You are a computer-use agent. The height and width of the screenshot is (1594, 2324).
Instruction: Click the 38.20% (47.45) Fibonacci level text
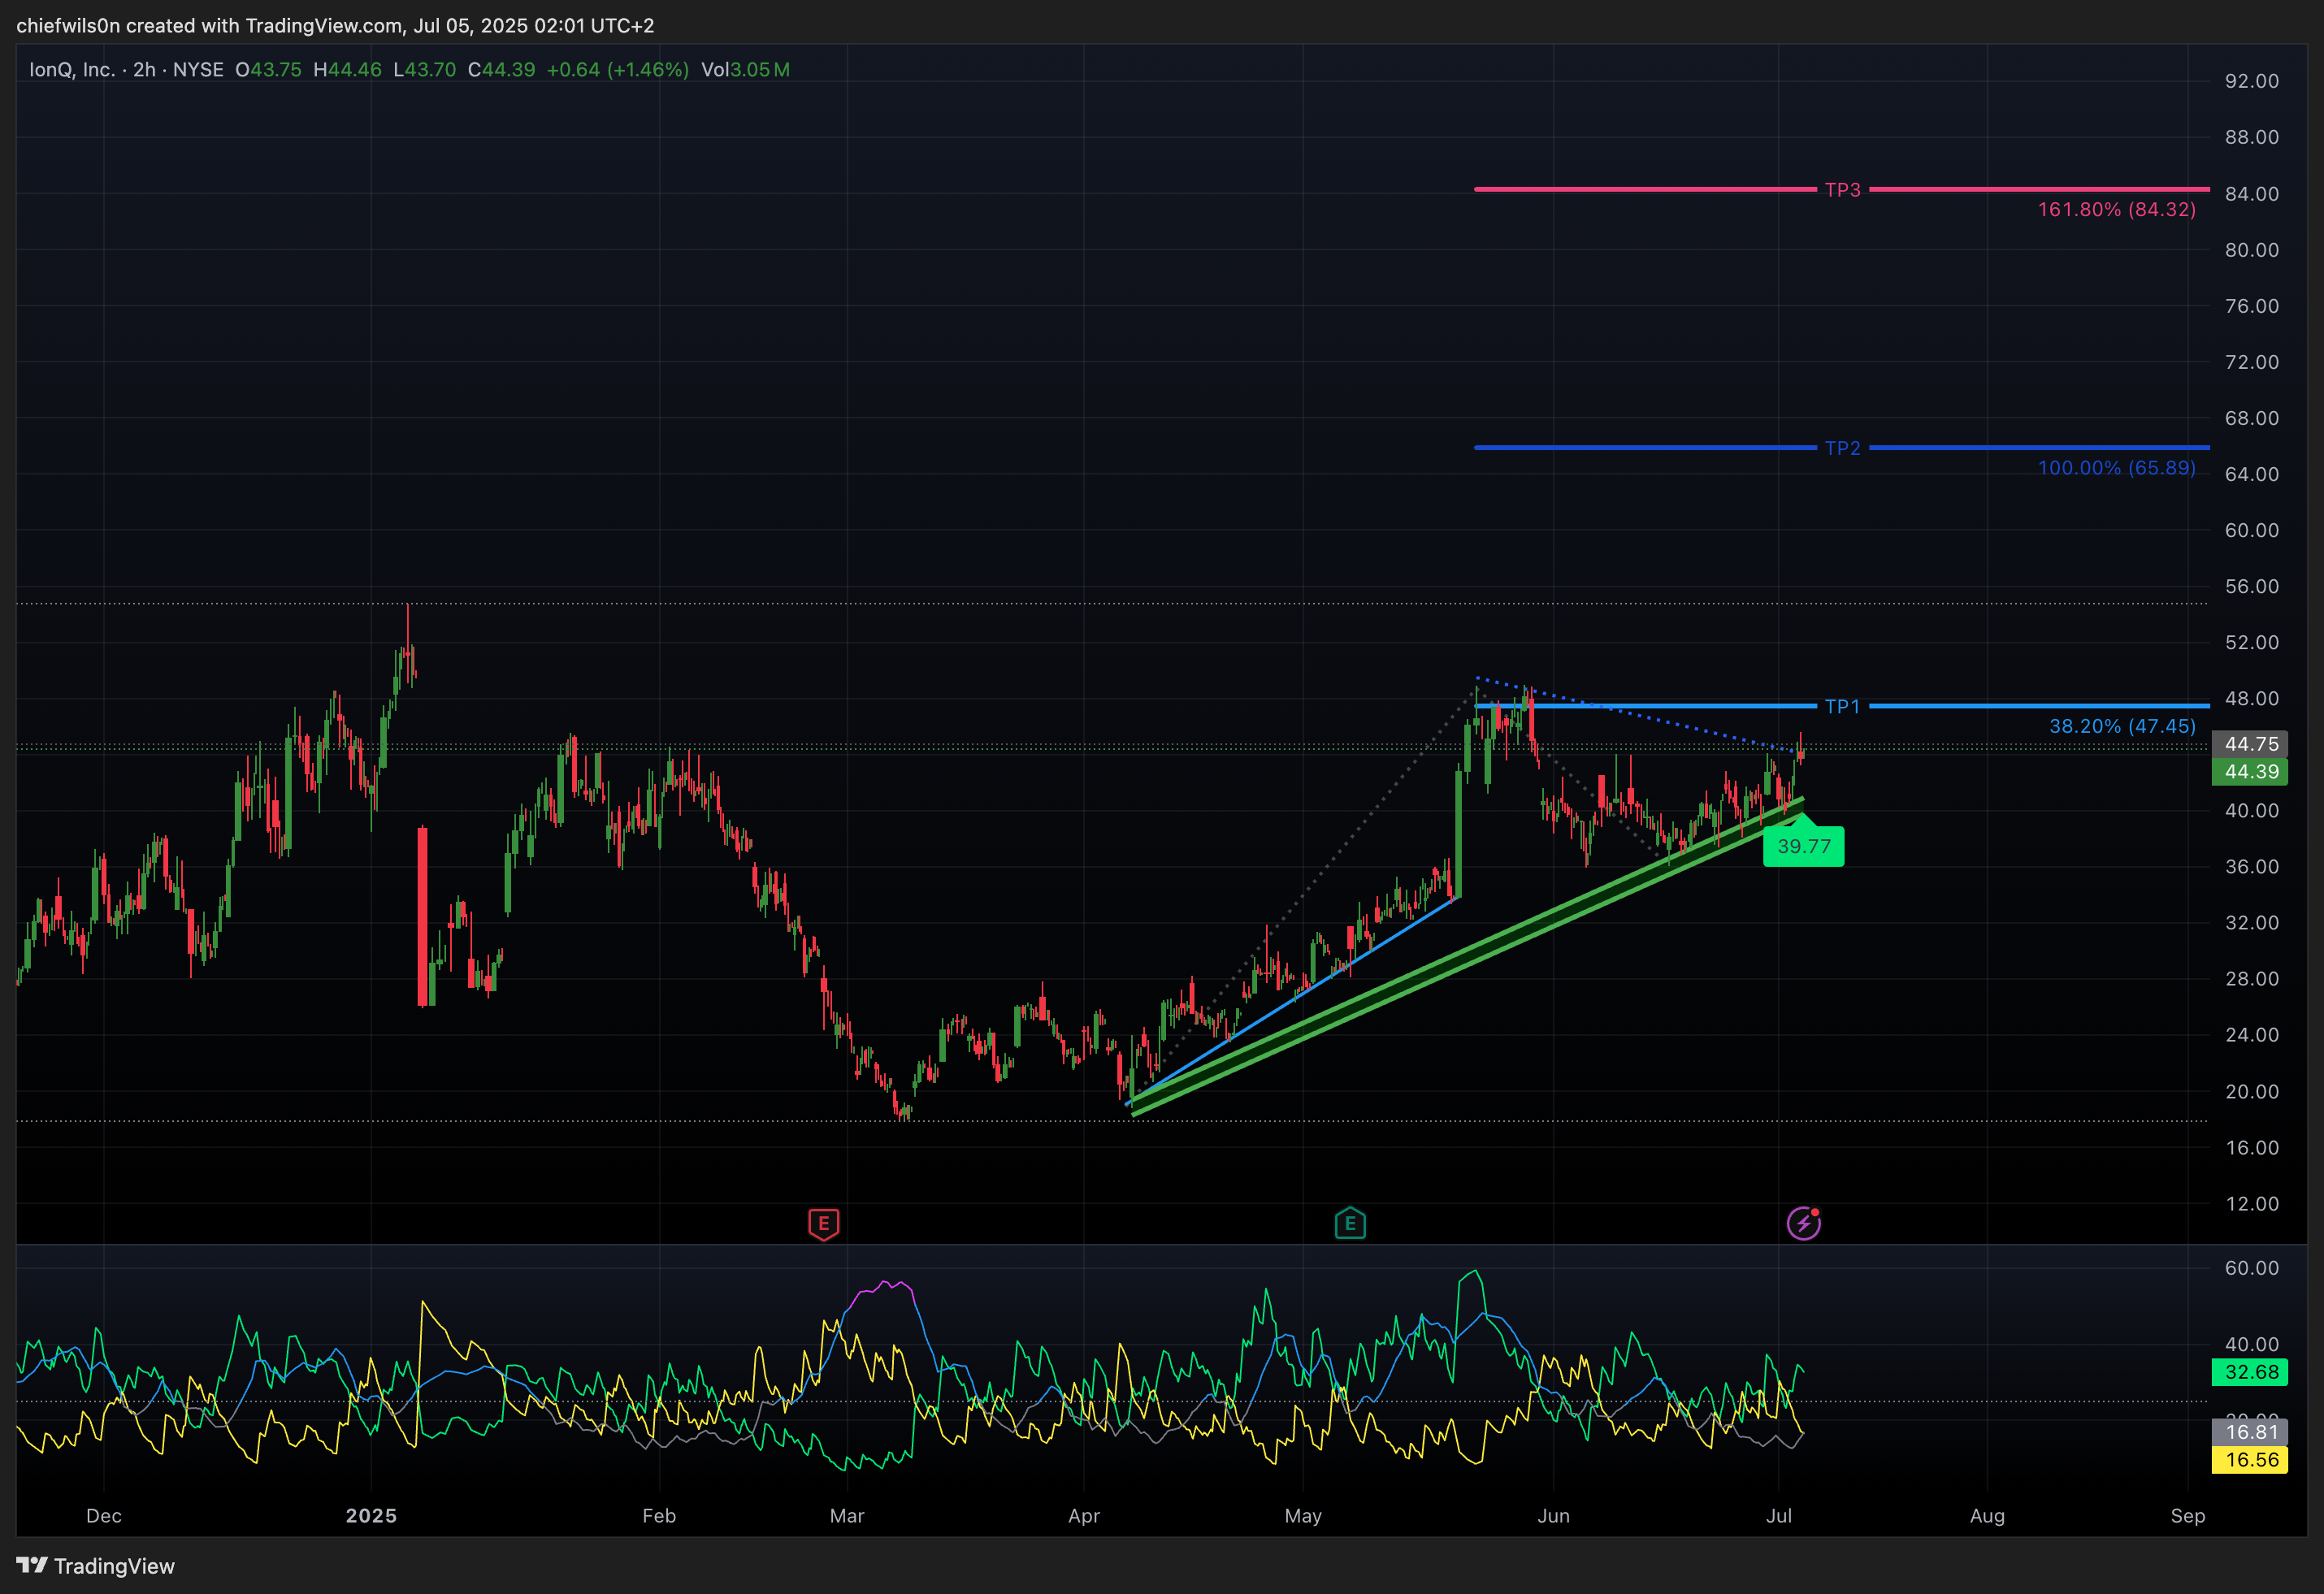tap(2122, 726)
